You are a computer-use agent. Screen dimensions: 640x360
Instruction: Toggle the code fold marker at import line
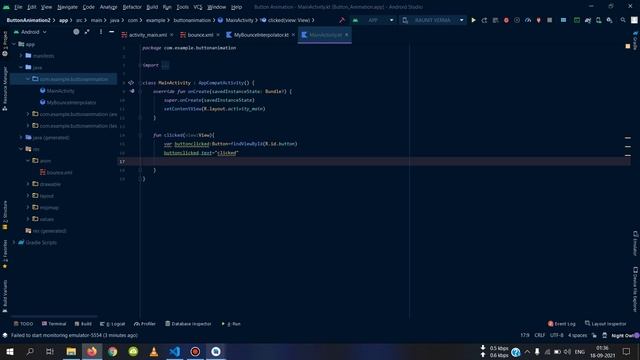140,65
